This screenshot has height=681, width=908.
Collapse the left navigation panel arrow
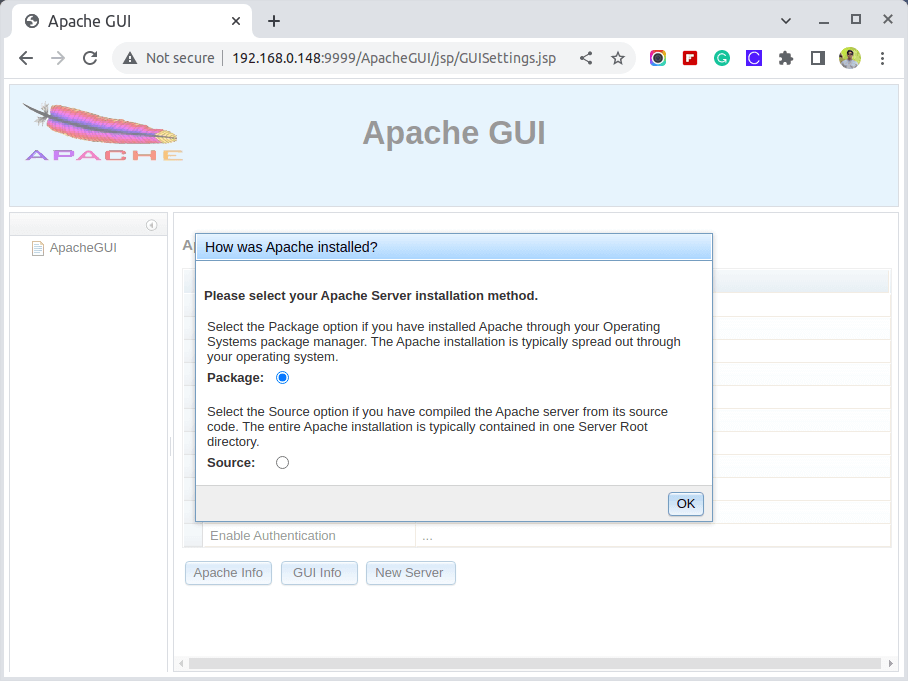click(151, 225)
